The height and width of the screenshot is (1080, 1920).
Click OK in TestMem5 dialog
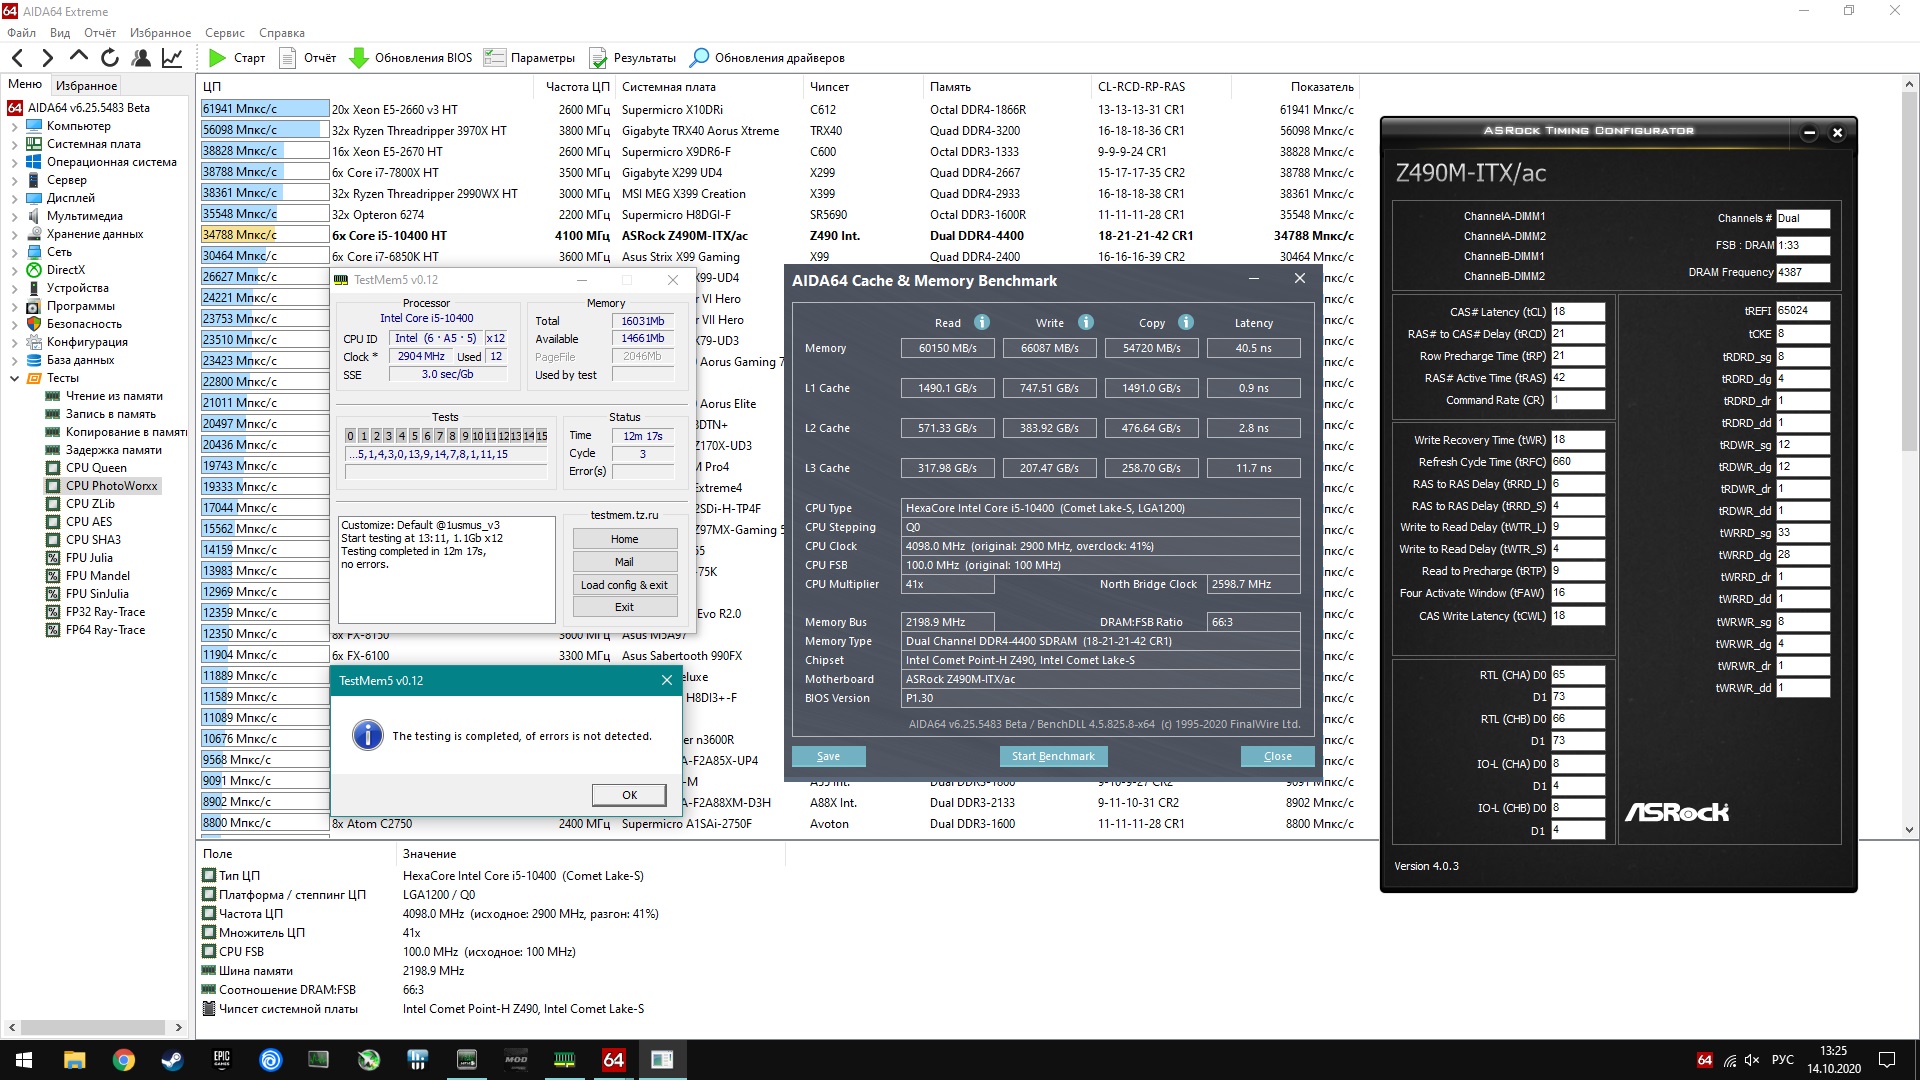coord(629,795)
